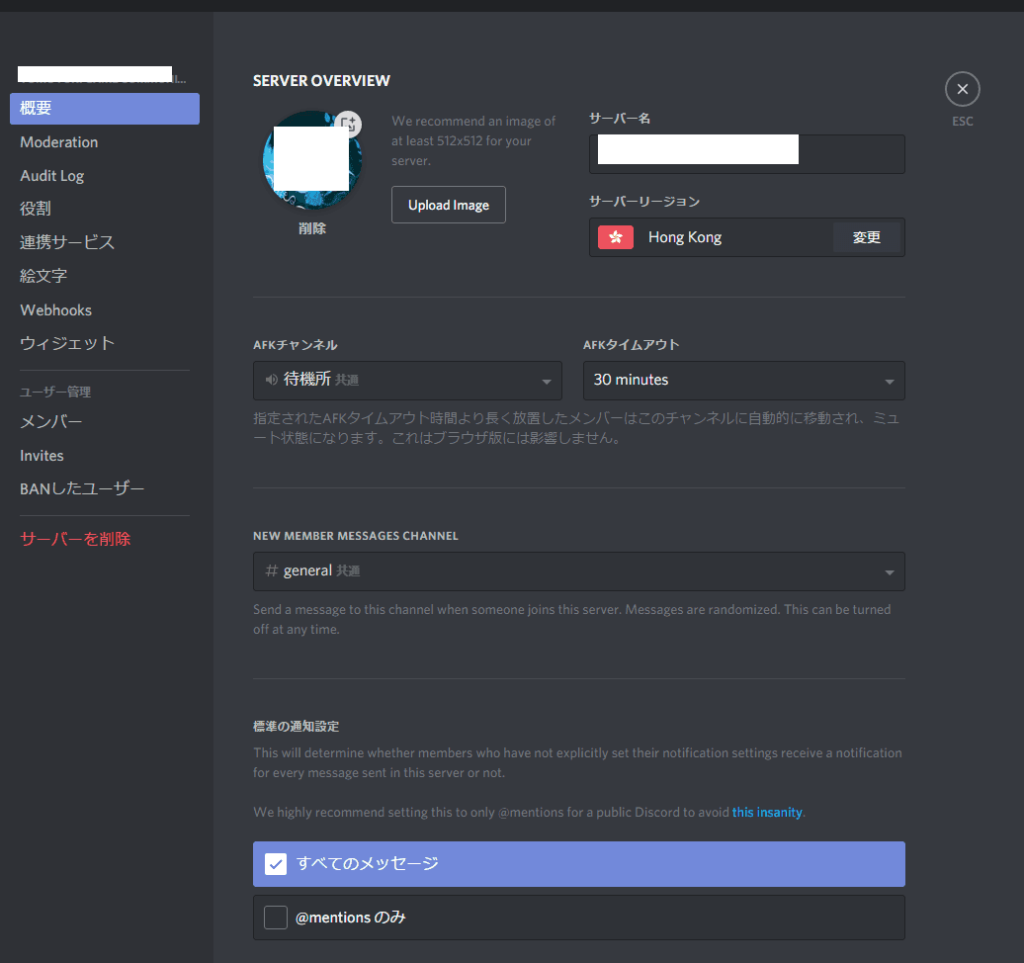Click the 削除 link under the avatar
The width and height of the screenshot is (1024, 963).
click(x=312, y=228)
